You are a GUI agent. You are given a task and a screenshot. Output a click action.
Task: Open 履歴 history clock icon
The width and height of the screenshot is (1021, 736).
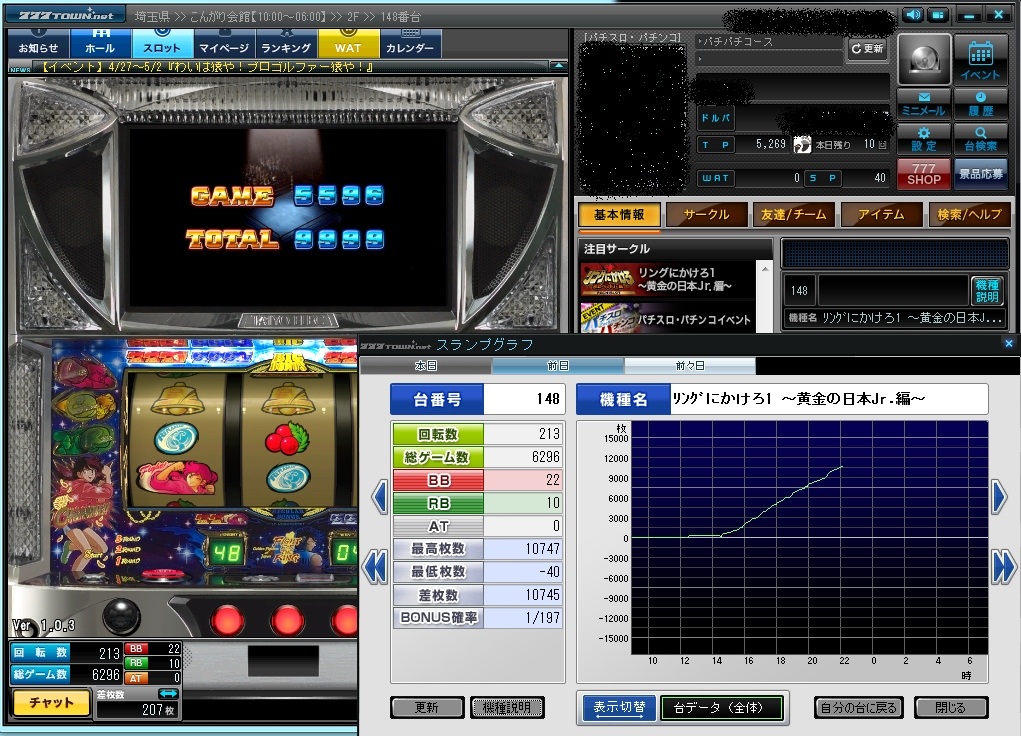point(980,104)
